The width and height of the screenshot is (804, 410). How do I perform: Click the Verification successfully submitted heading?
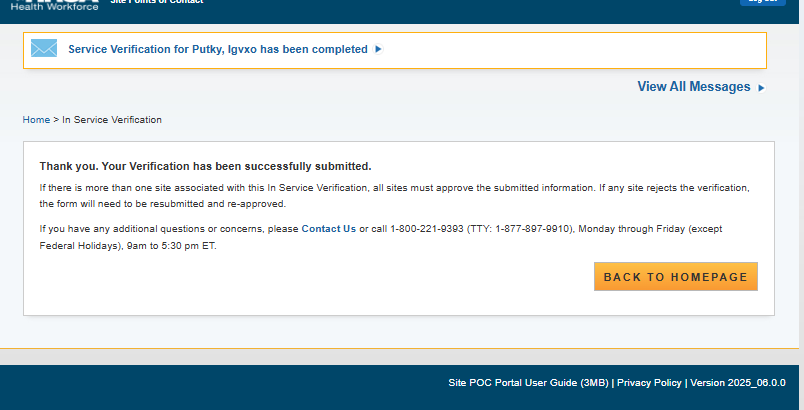coord(205,166)
